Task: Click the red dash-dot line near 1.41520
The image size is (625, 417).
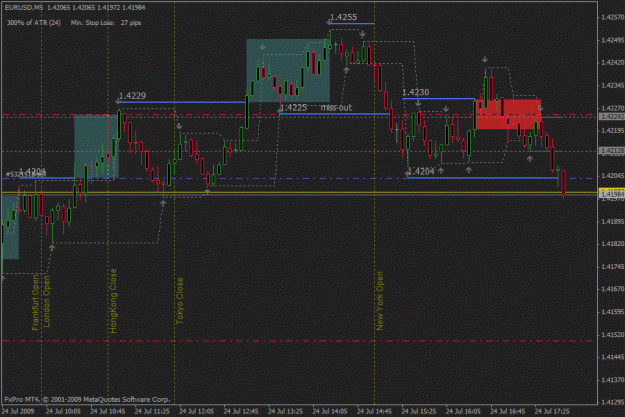Action: coord(299,341)
